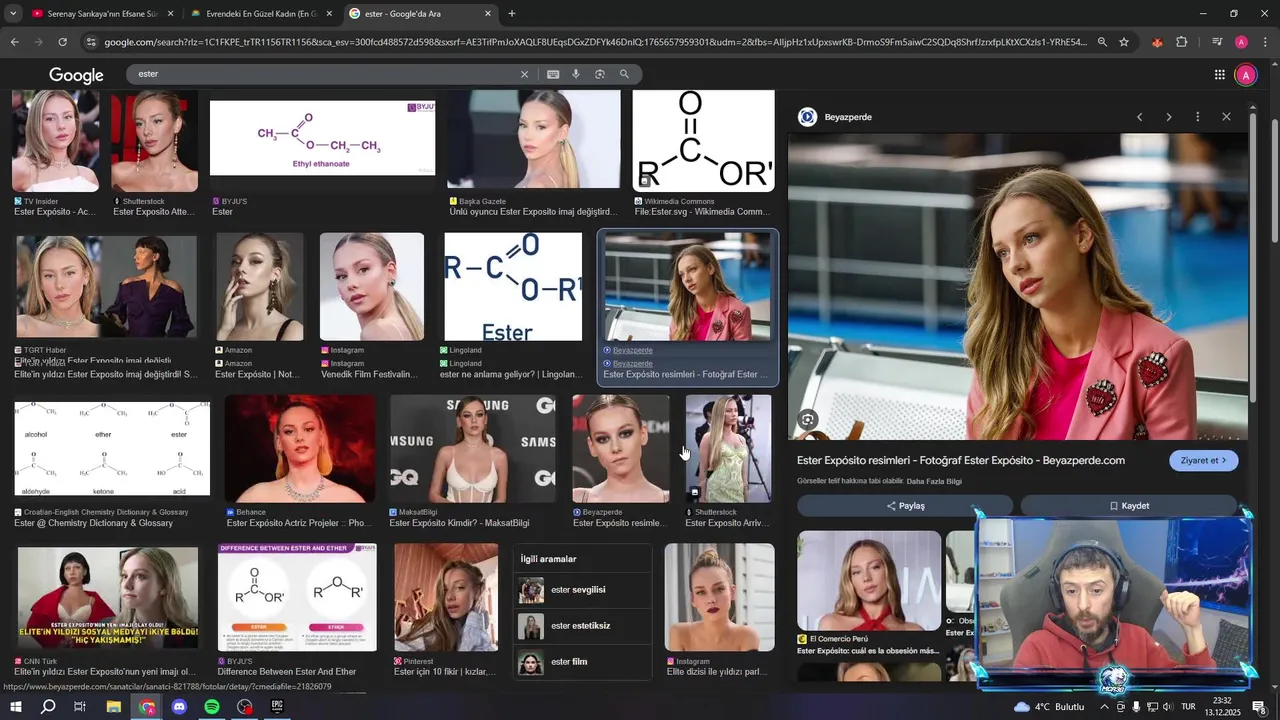Click the Ziyaret et button

(1204, 461)
